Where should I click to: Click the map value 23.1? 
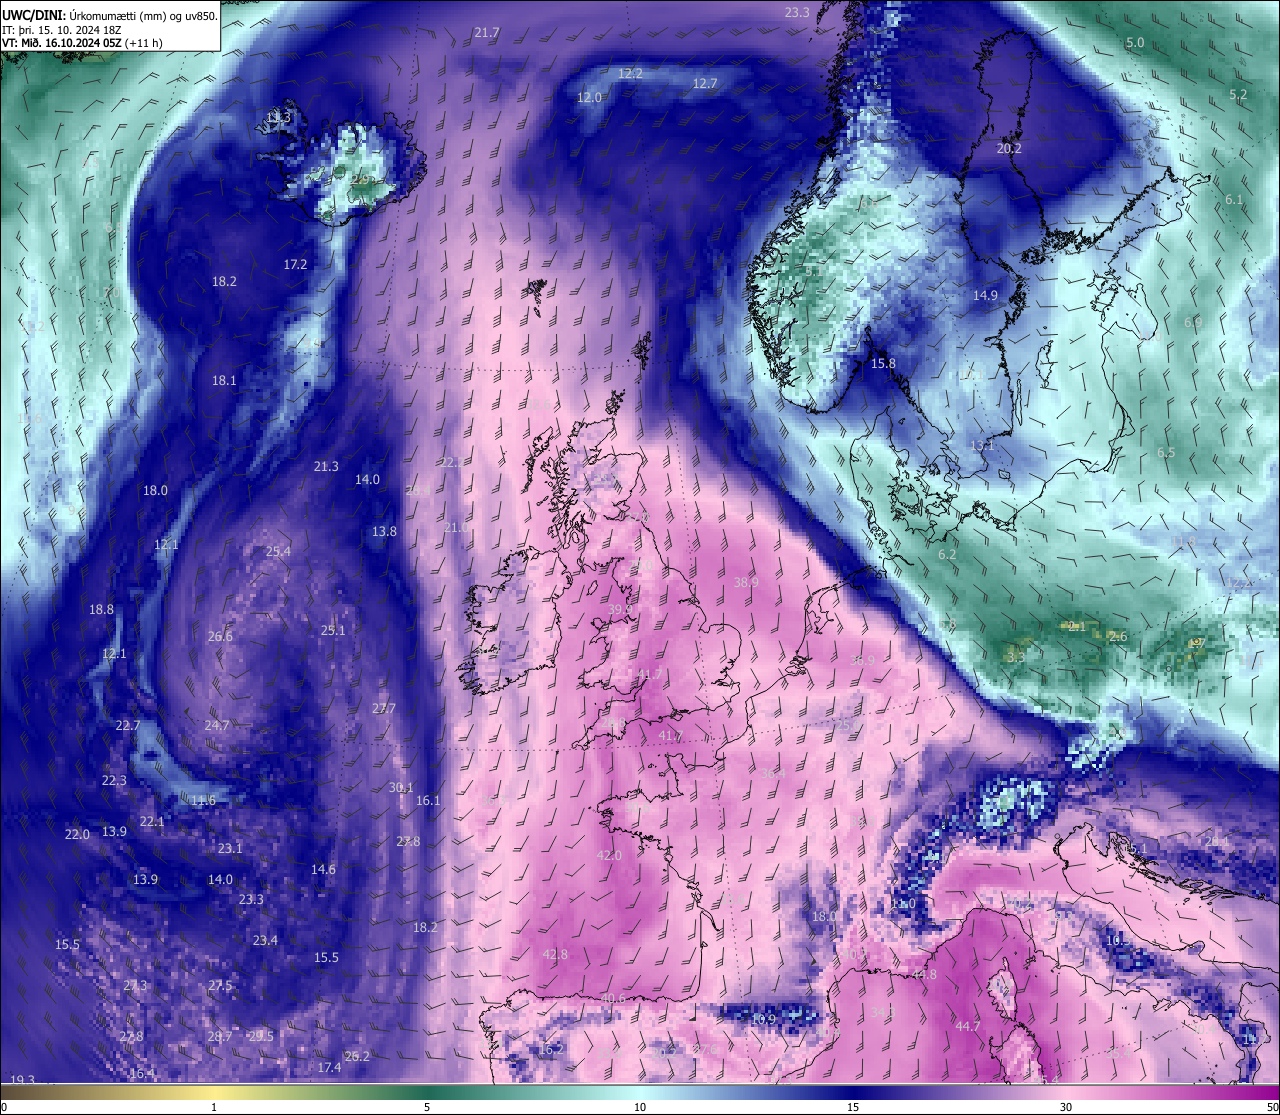[230, 849]
